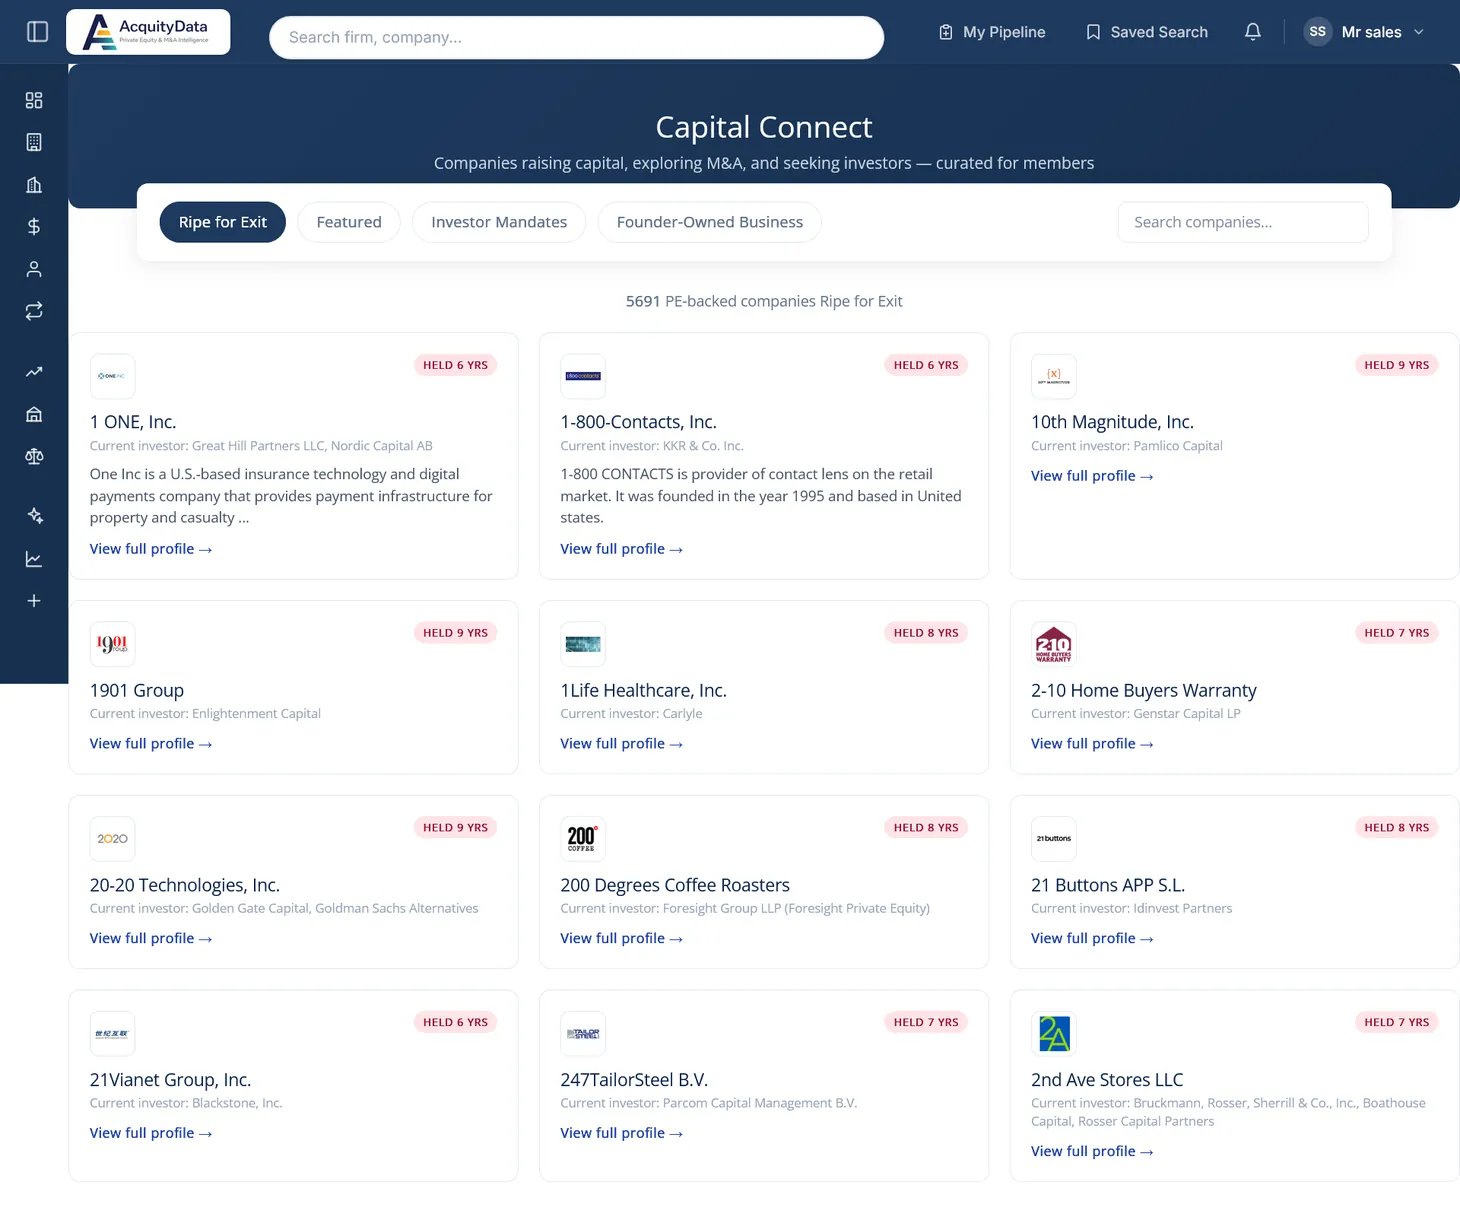
Task: Open the repeat arrows icon in sidebar
Action: [34, 311]
